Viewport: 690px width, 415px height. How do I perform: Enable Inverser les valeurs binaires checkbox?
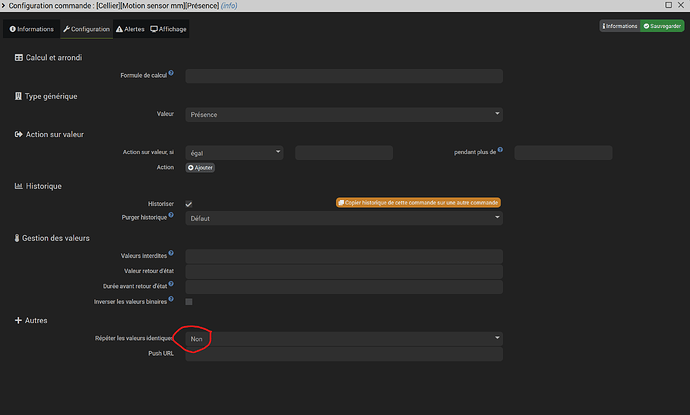(189, 302)
